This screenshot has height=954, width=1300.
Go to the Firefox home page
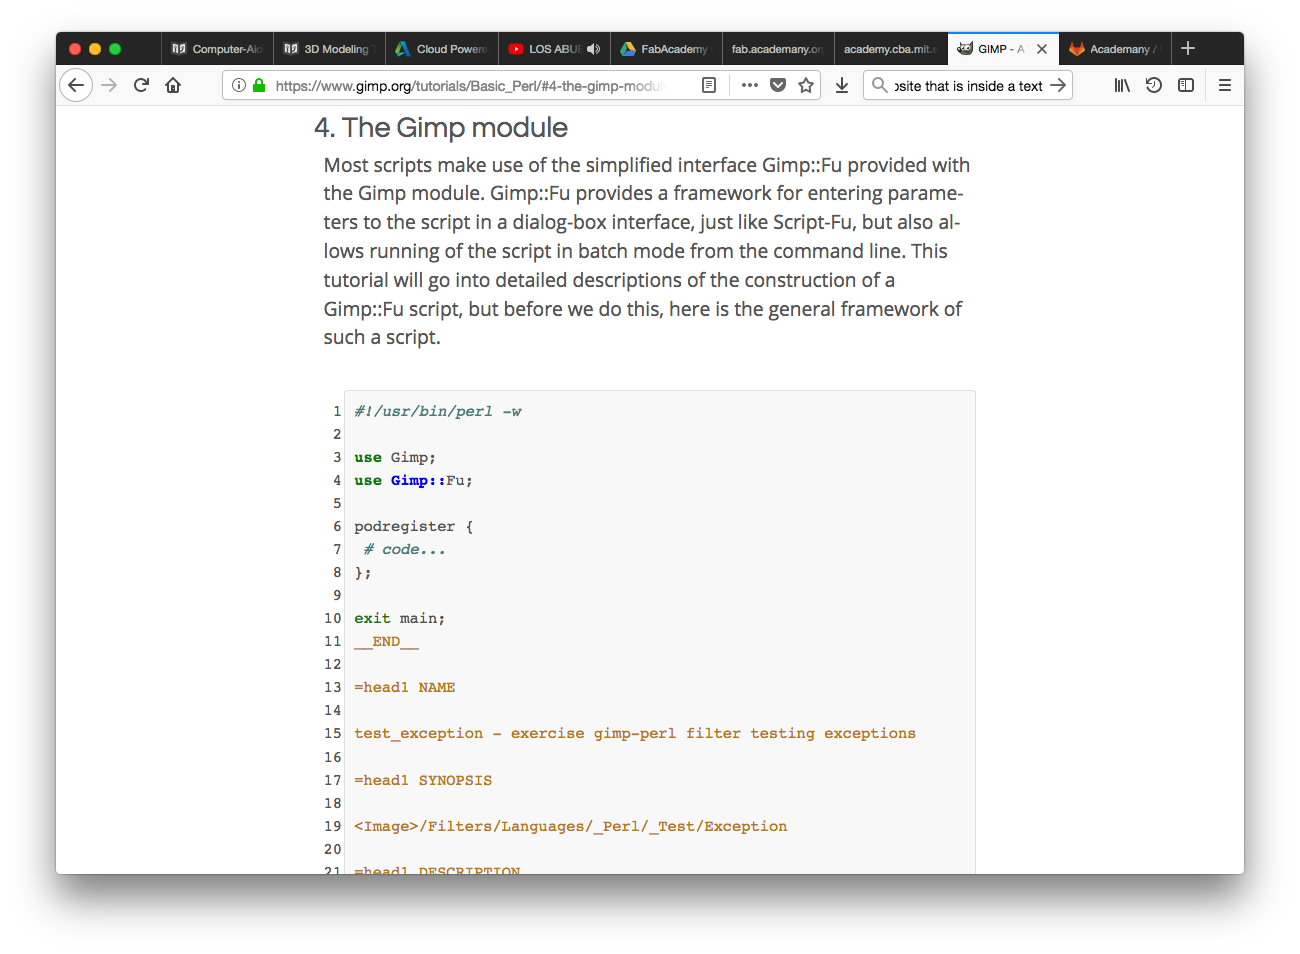[173, 86]
